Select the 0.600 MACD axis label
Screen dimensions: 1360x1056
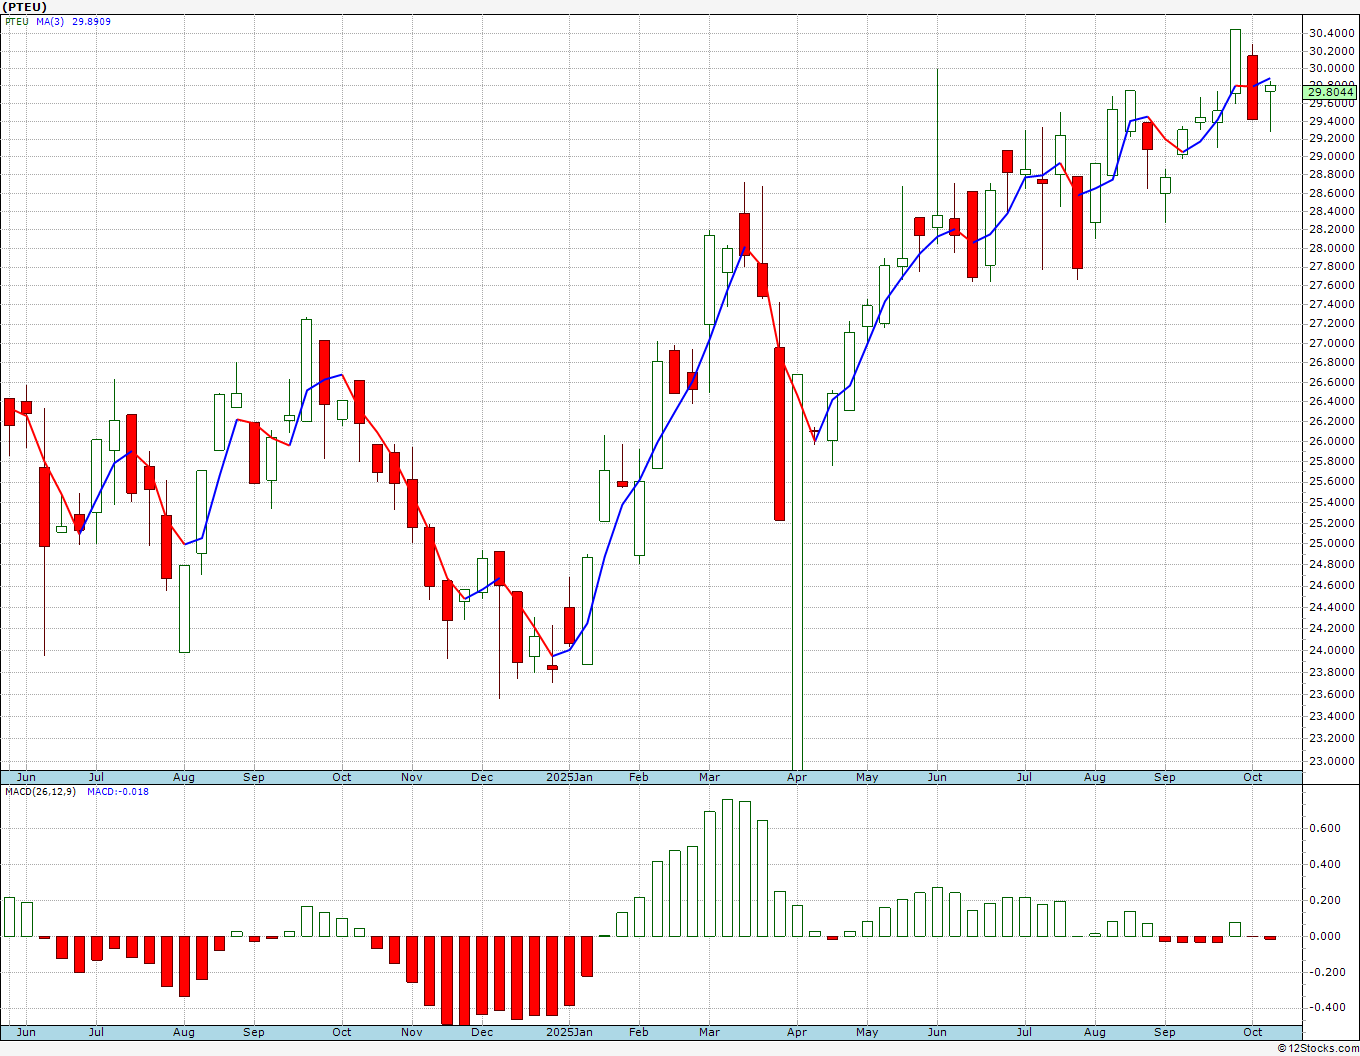point(1326,828)
